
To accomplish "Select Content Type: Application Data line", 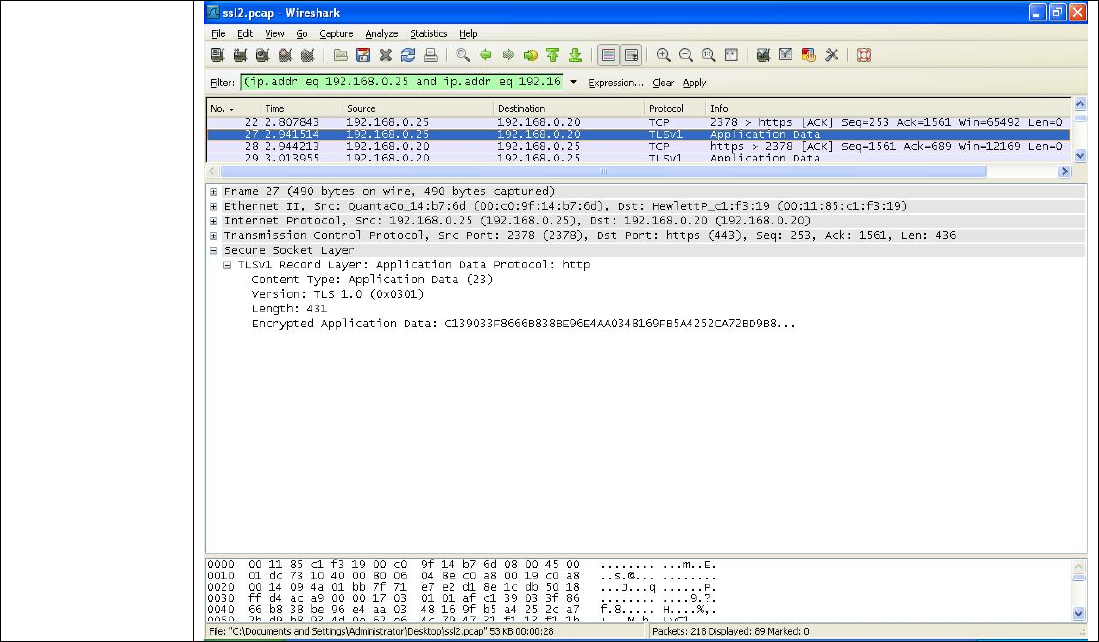I will point(372,280).
